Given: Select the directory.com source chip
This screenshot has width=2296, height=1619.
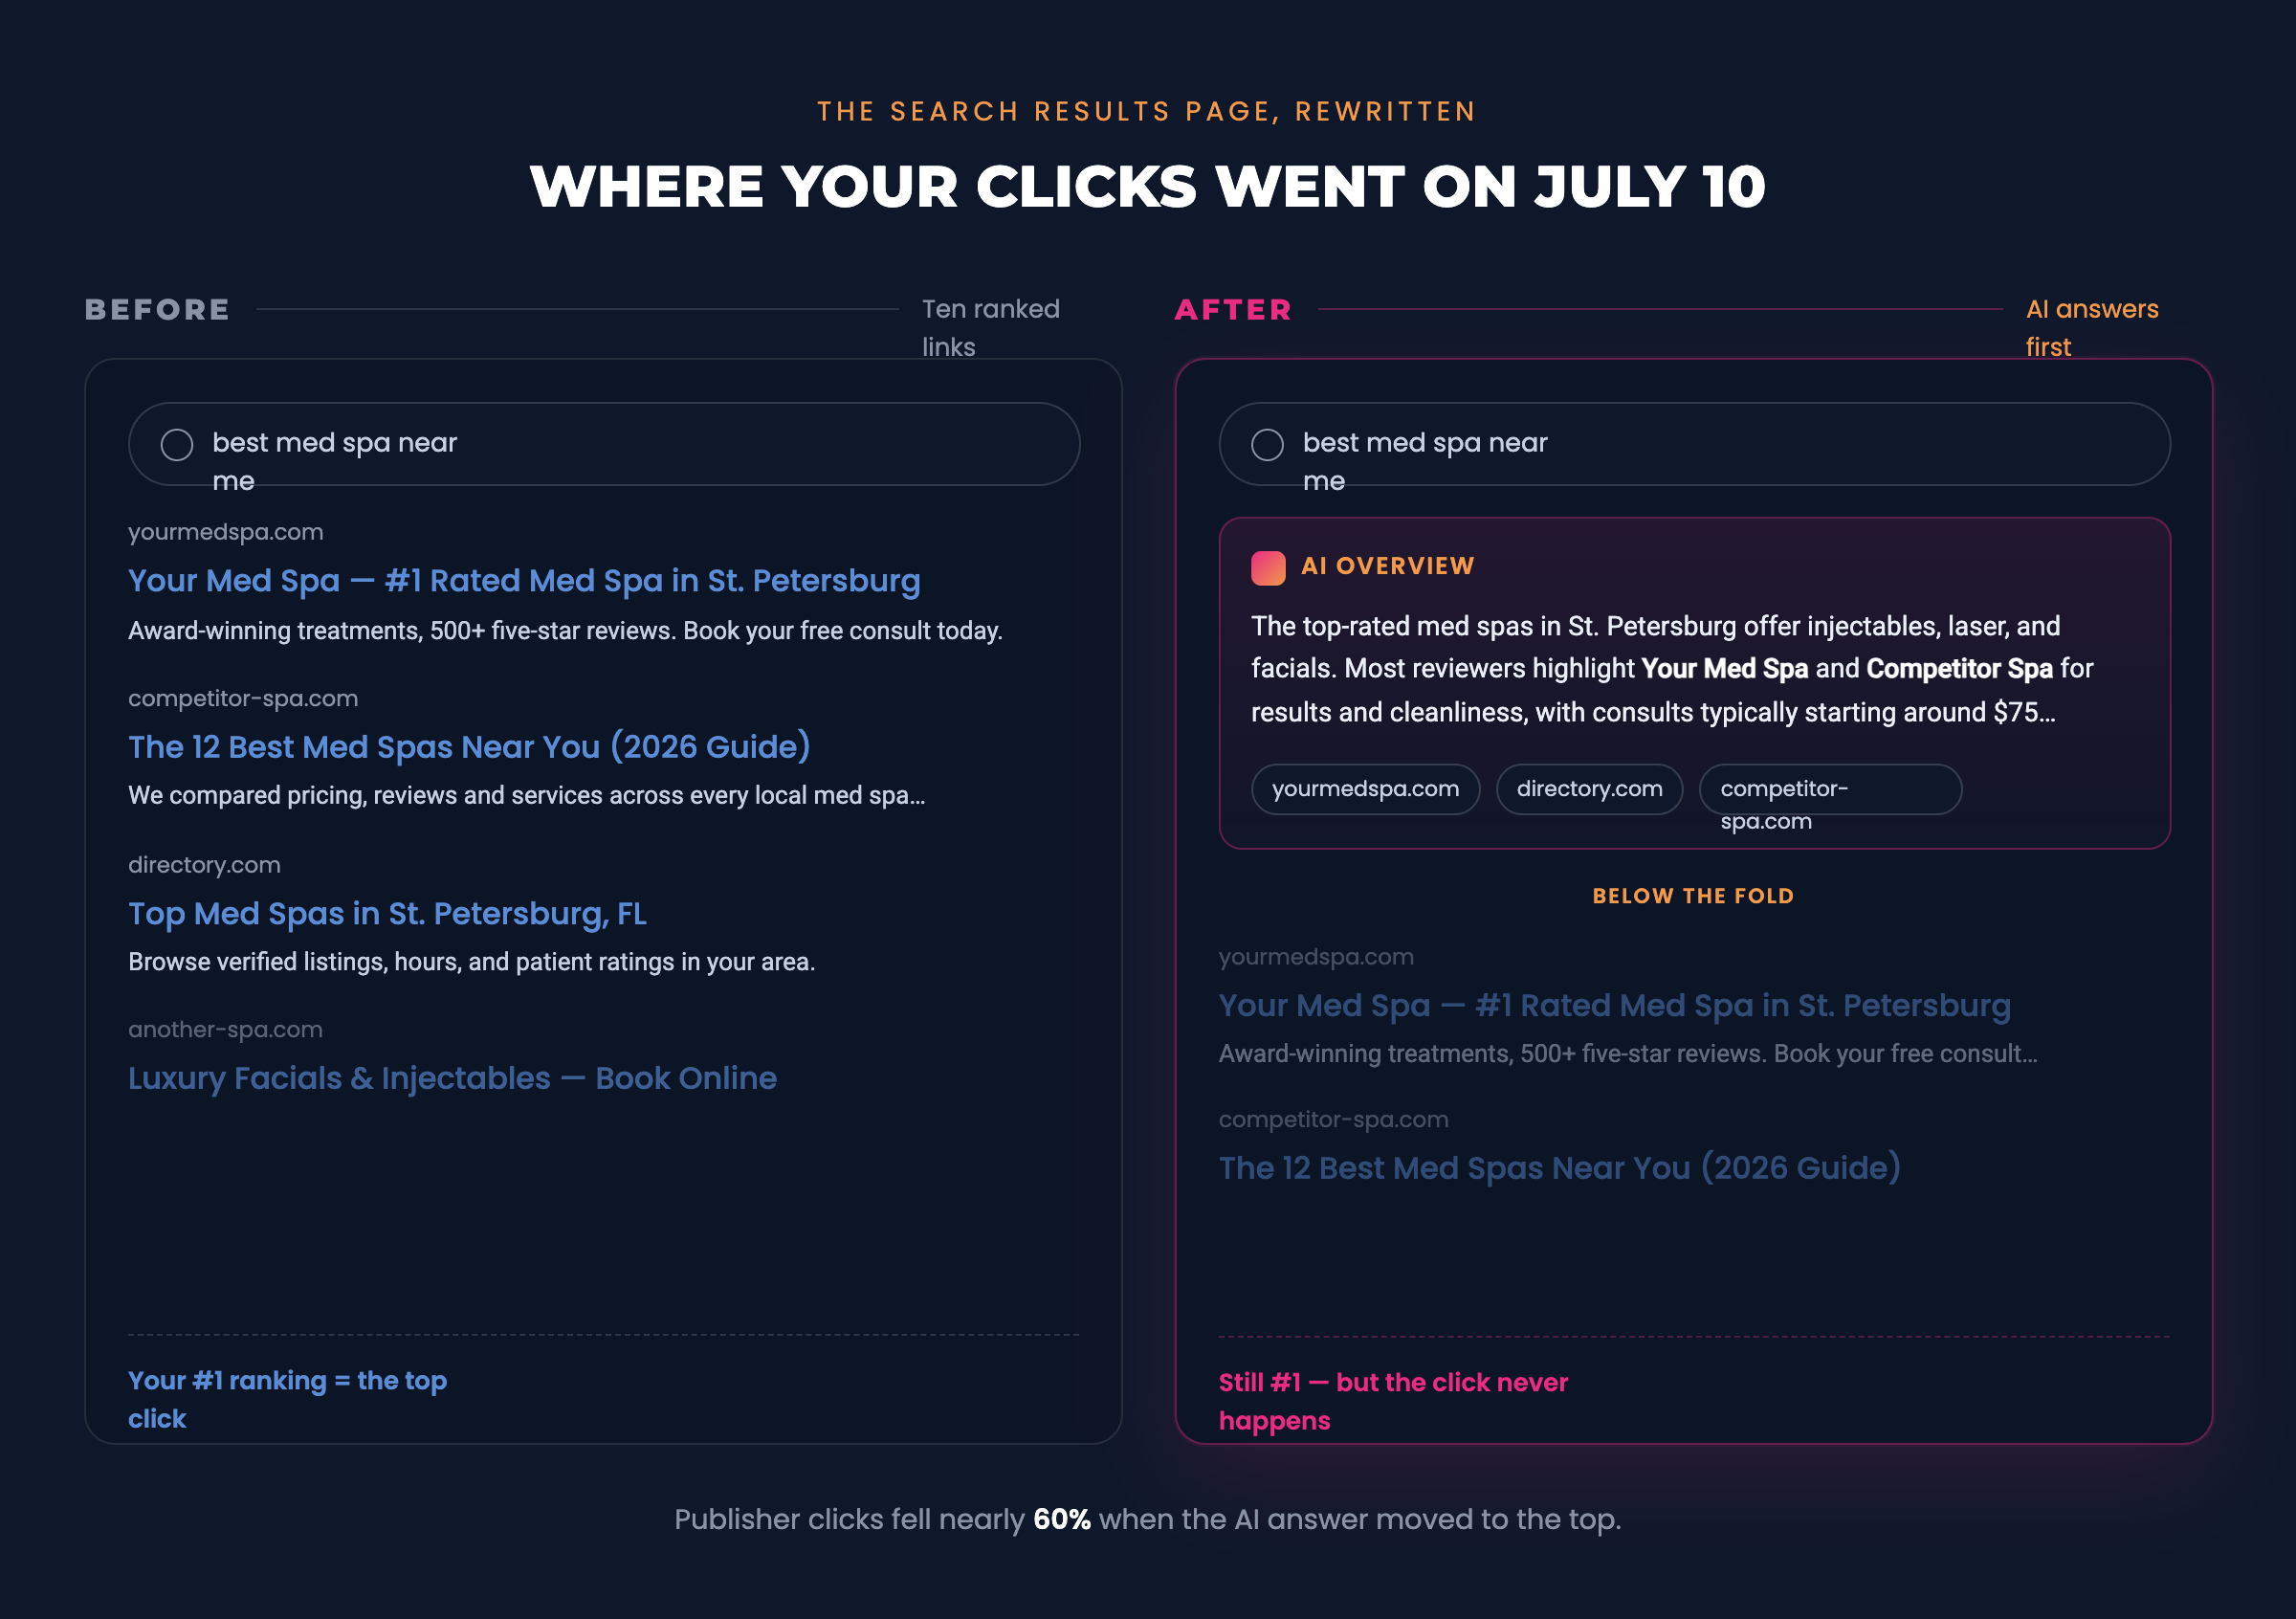Looking at the screenshot, I should (1589, 789).
